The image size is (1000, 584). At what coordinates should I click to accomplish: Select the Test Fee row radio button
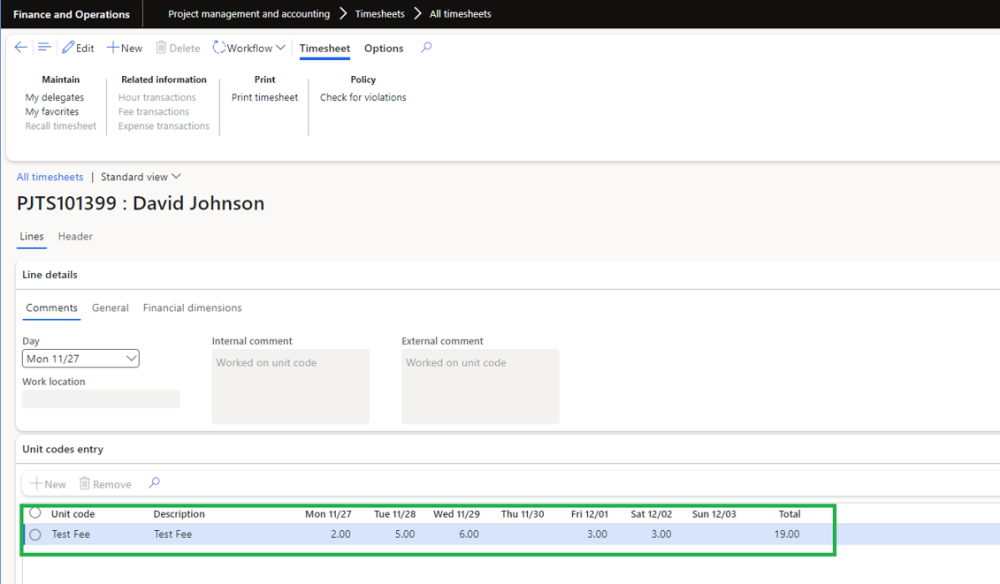pos(35,534)
